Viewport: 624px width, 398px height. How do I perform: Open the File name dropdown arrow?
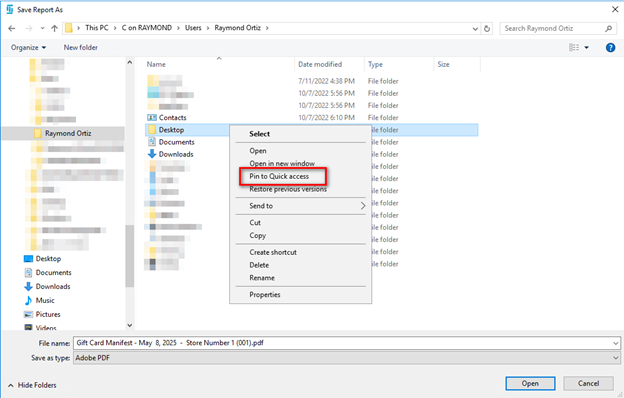coord(616,343)
